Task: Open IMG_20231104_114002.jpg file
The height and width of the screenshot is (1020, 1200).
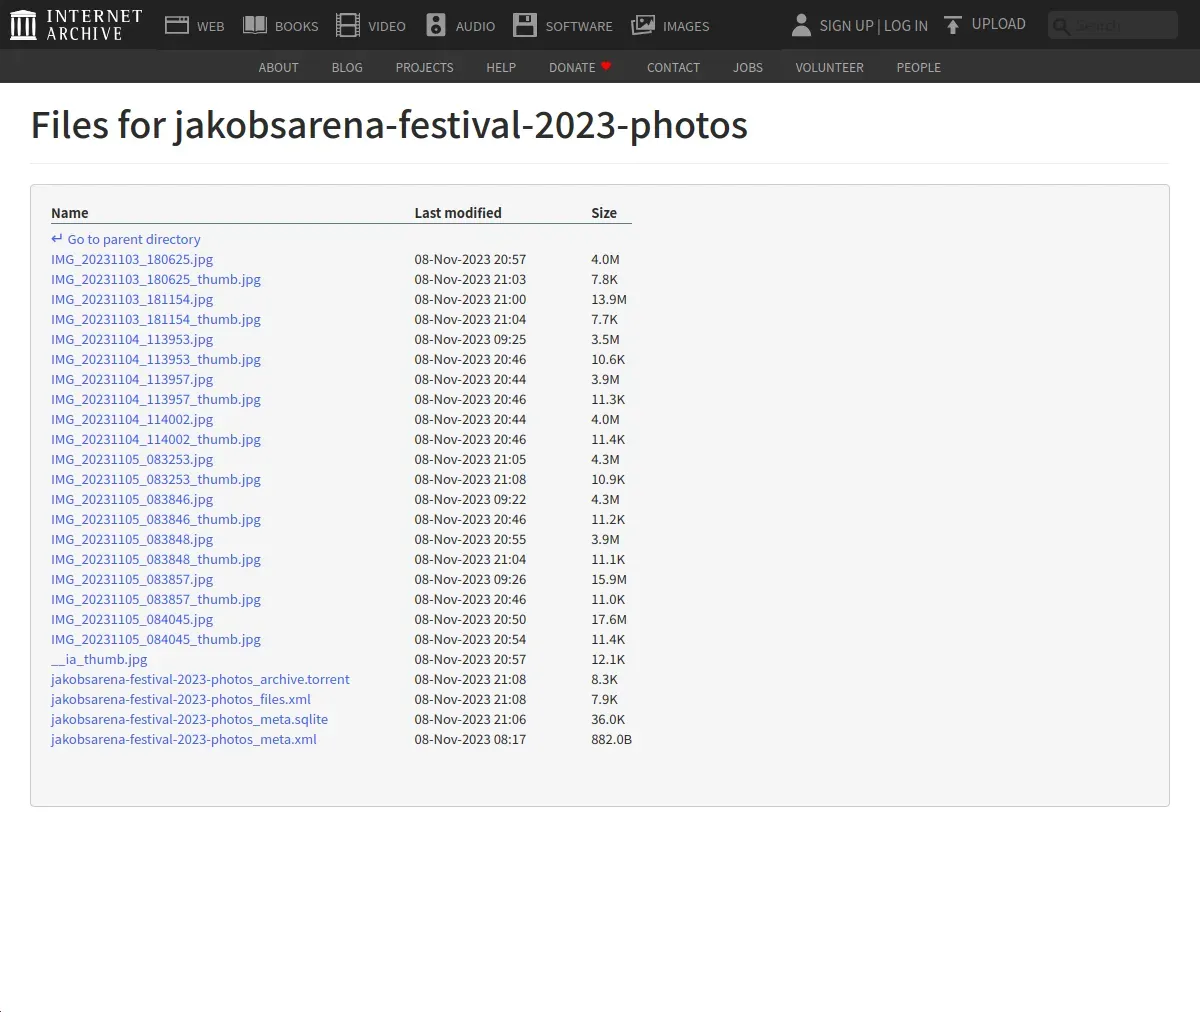Action: (x=132, y=419)
